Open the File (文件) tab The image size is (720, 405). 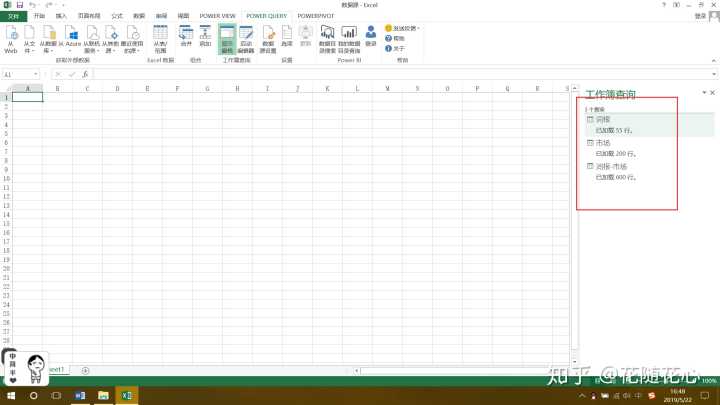pos(13,16)
